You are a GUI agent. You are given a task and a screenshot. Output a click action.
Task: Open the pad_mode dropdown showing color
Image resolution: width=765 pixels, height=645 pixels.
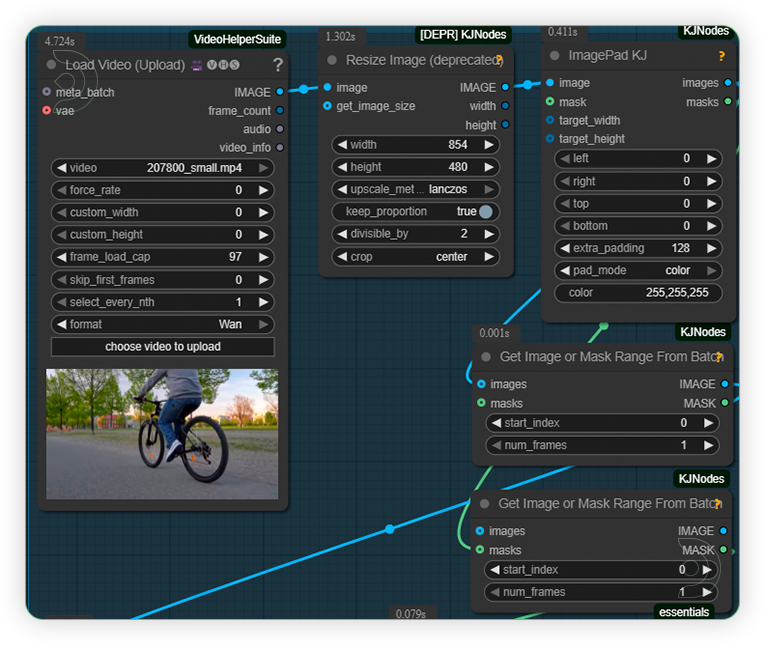click(x=638, y=270)
